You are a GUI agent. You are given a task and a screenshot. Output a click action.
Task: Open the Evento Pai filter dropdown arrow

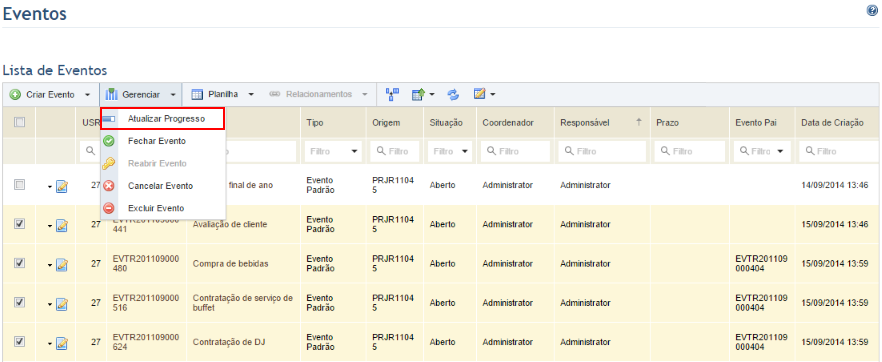point(780,152)
